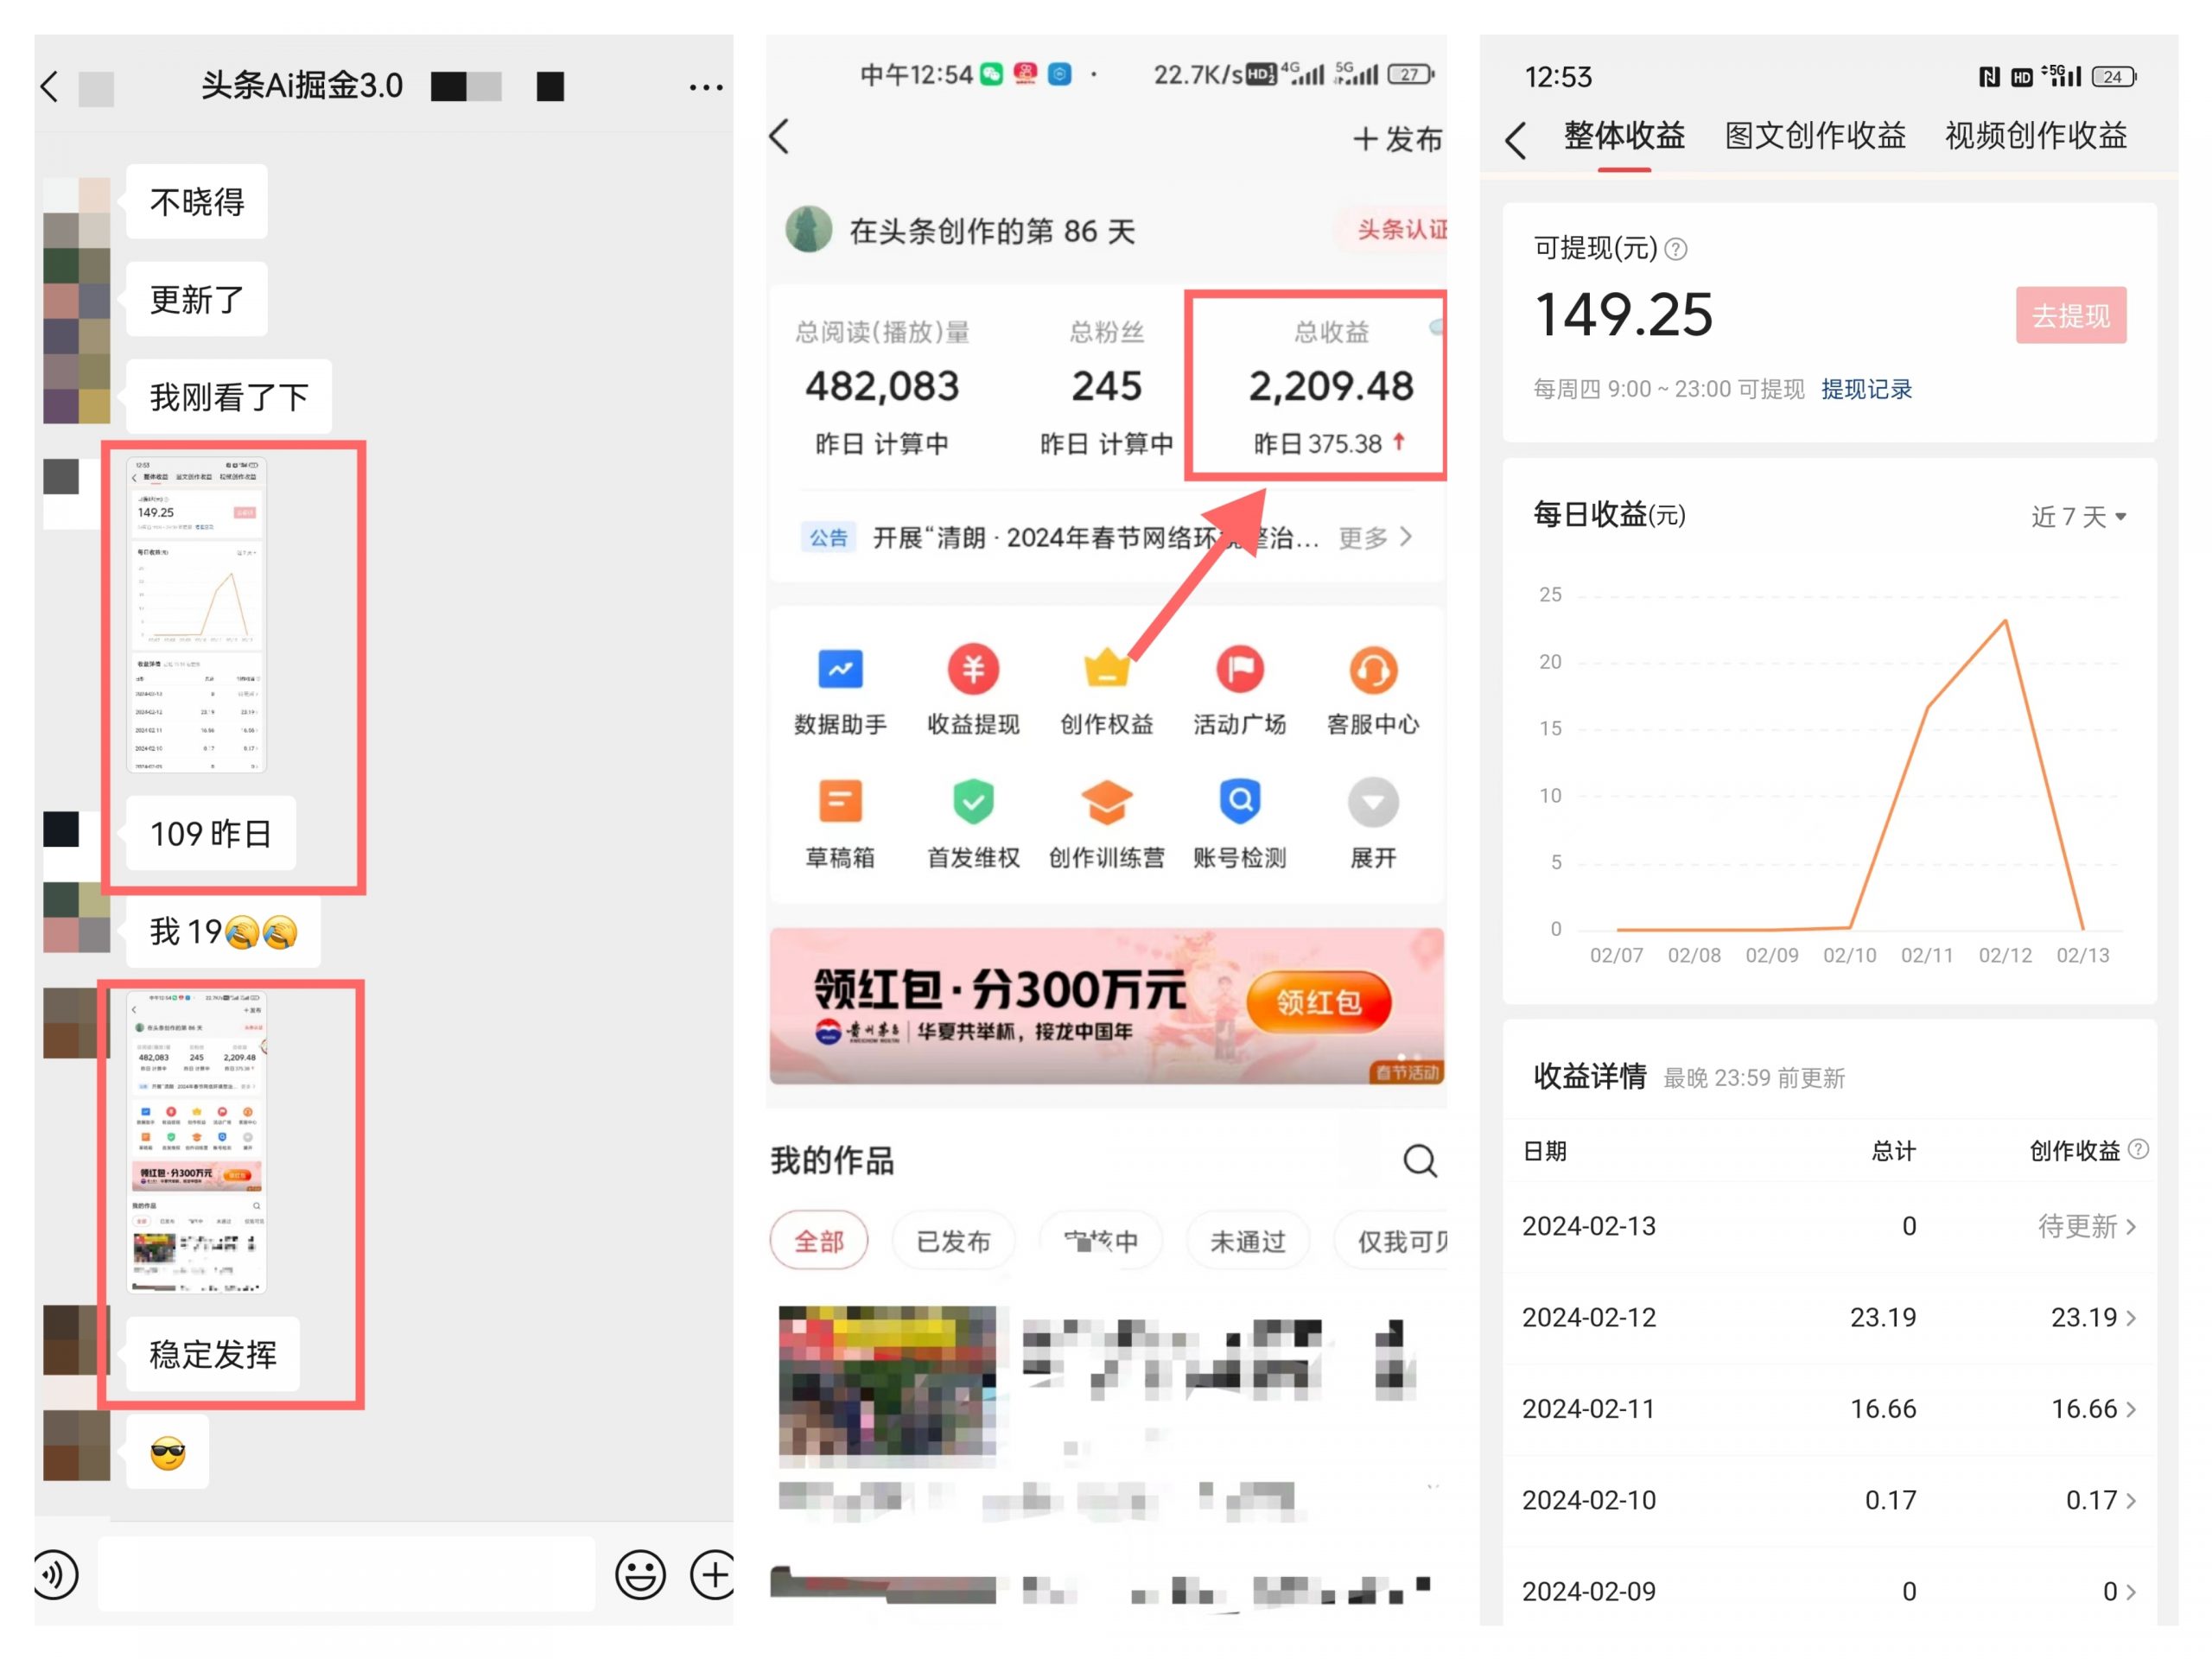Screen dimensions: 2212x1659
Task: Select the 未通过 works filter
Action: [x=1247, y=1241]
